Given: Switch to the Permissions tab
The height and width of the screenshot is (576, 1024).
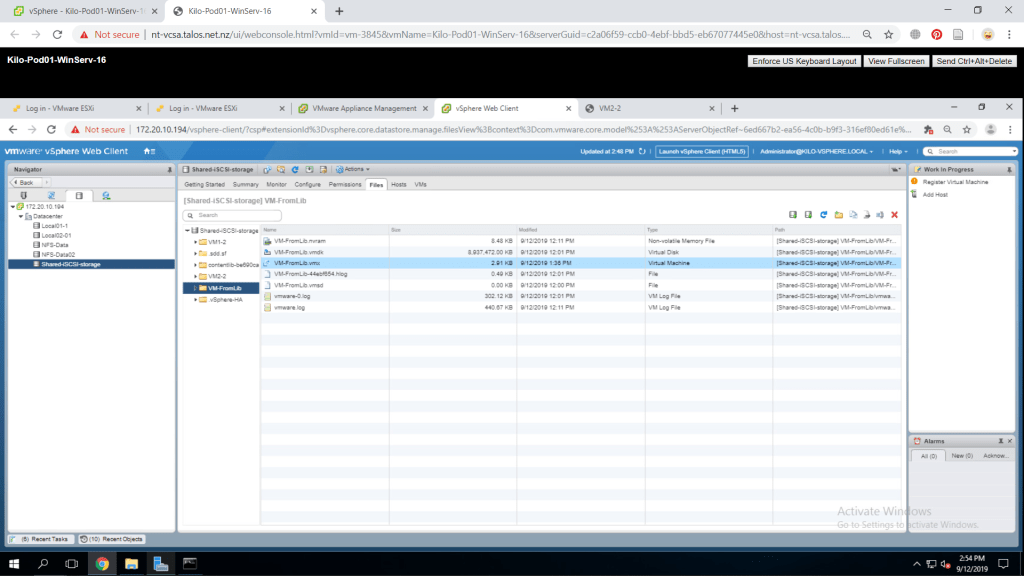Looking at the screenshot, I should tap(345, 185).
